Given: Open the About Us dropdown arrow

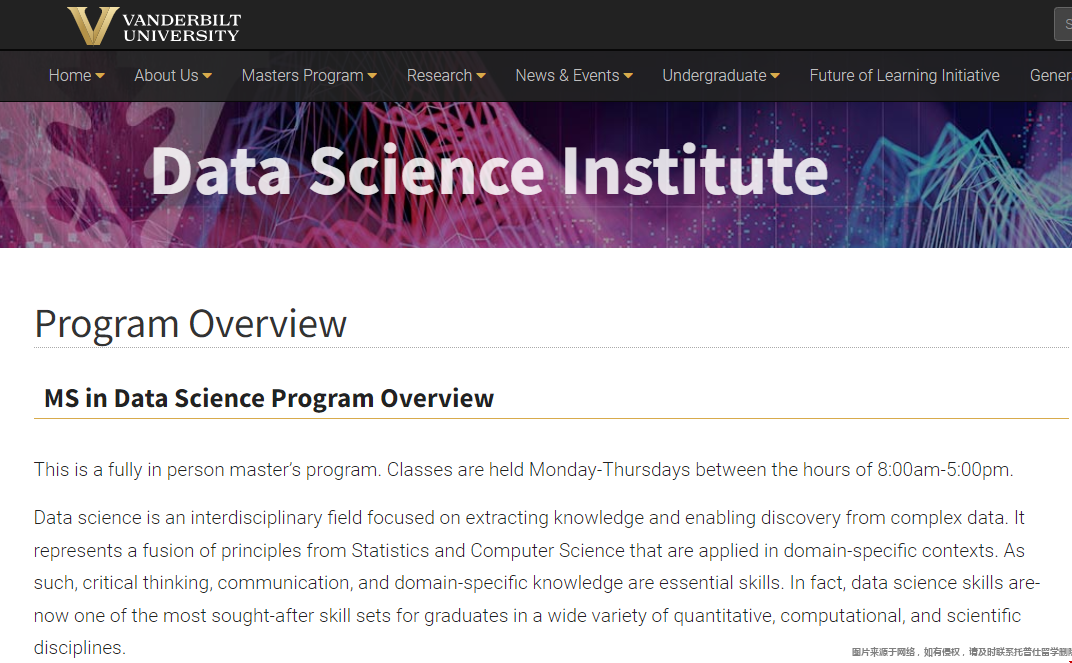Looking at the screenshot, I should (x=207, y=76).
